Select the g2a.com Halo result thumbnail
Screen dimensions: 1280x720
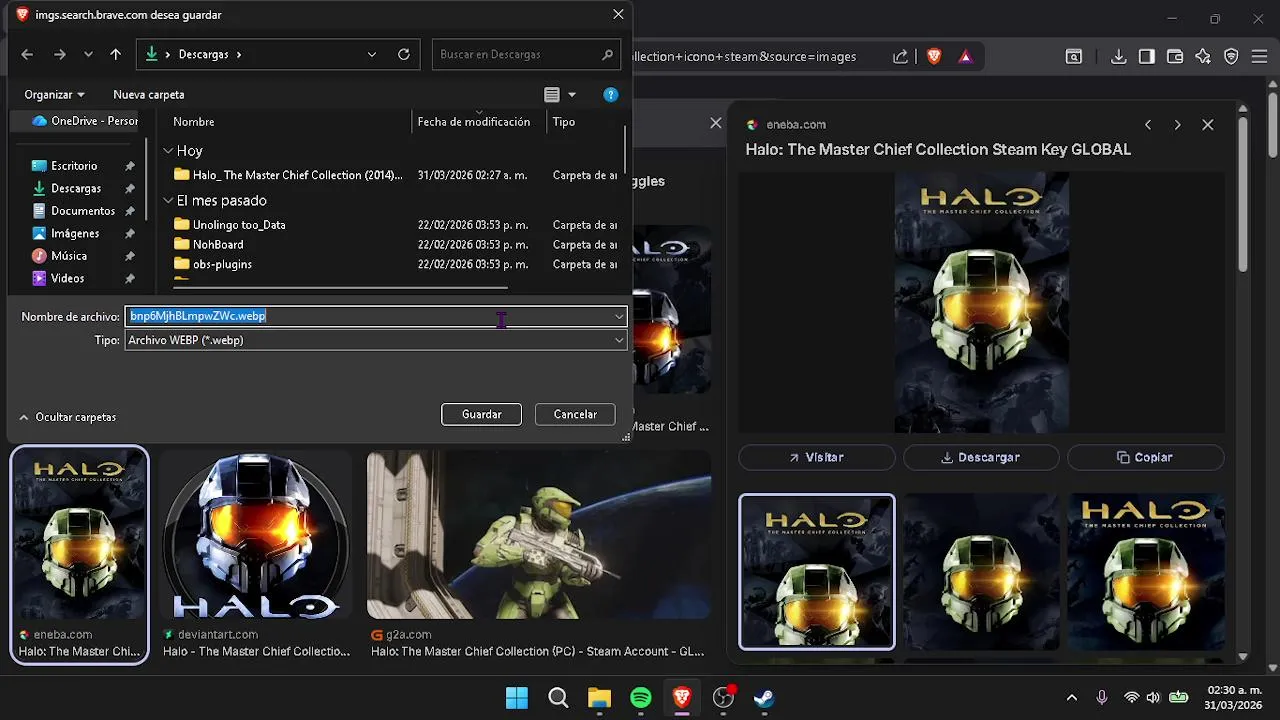(x=538, y=535)
